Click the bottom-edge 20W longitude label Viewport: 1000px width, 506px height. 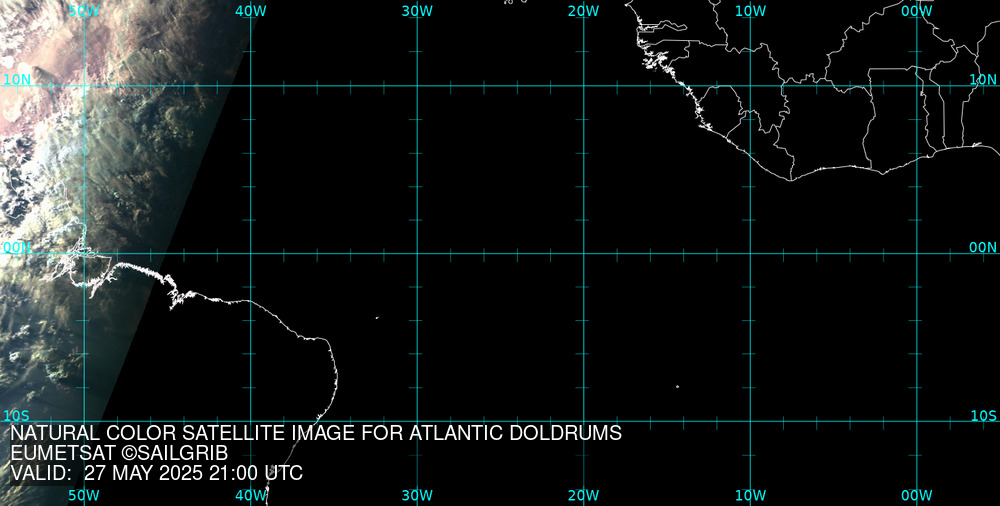[x=584, y=496]
